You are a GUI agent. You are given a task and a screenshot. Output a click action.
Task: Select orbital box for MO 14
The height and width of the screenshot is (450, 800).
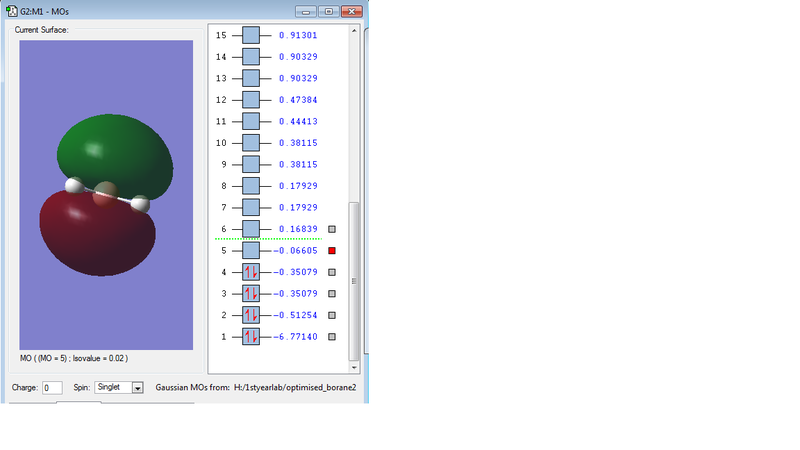[x=251, y=57]
